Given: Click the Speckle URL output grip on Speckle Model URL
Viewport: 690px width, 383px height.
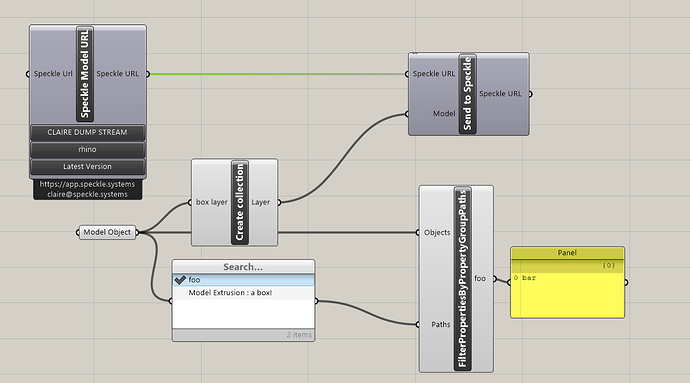Looking at the screenshot, I should click(x=148, y=74).
